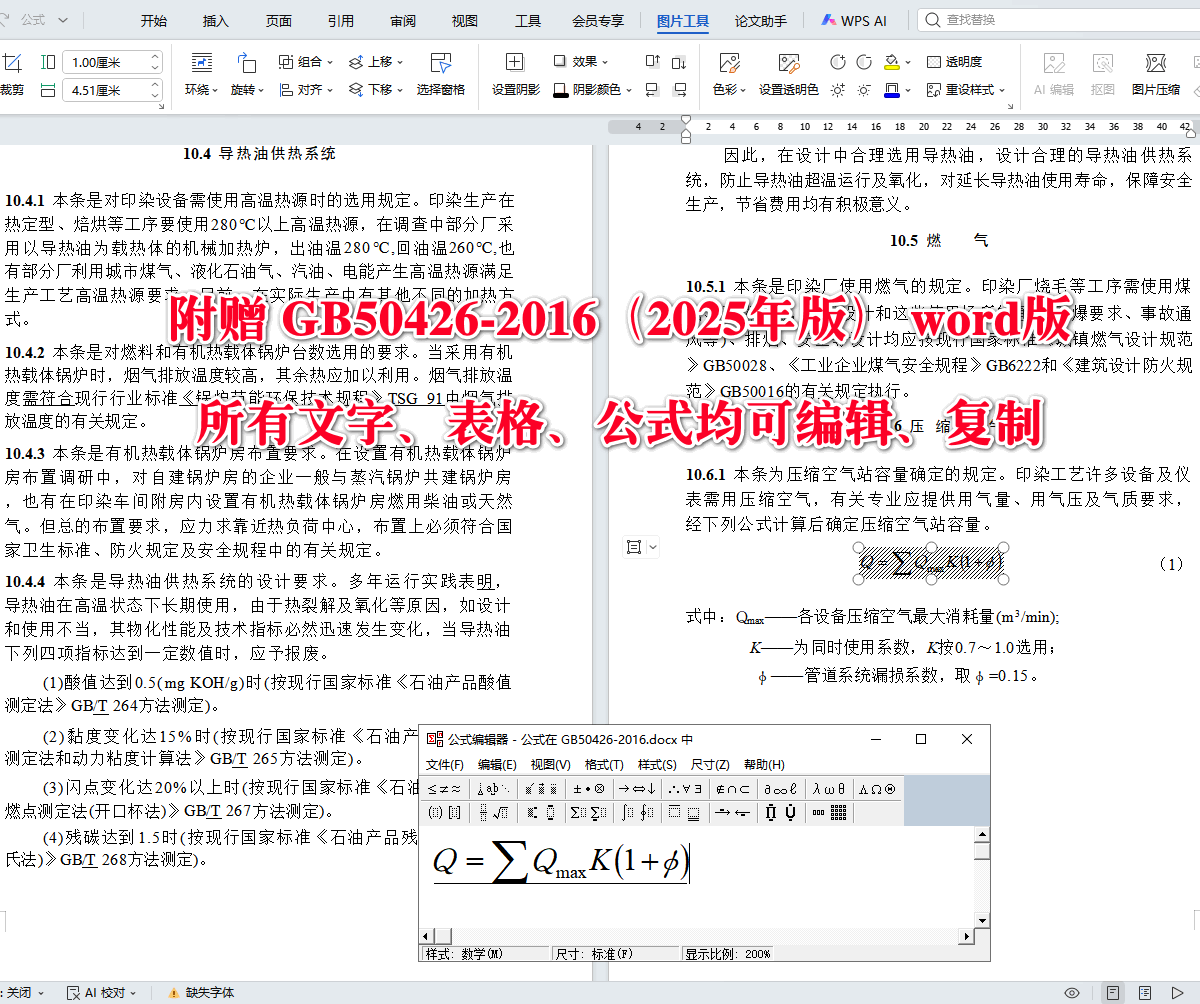This screenshot has height=1004, width=1200.
Task: Open operator symbols palette (±•⊗) in equation editor
Action: tap(589, 789)
